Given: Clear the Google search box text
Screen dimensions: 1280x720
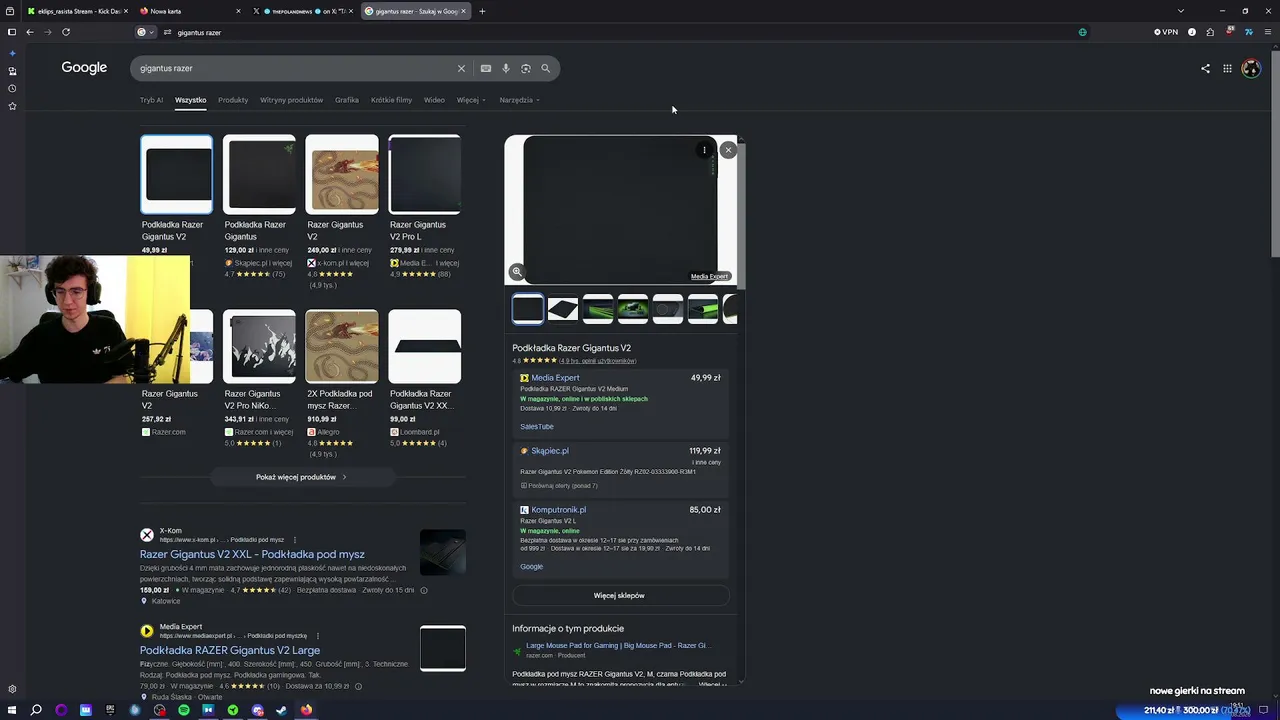Looking at the screenshot, I should pos(461,68).
